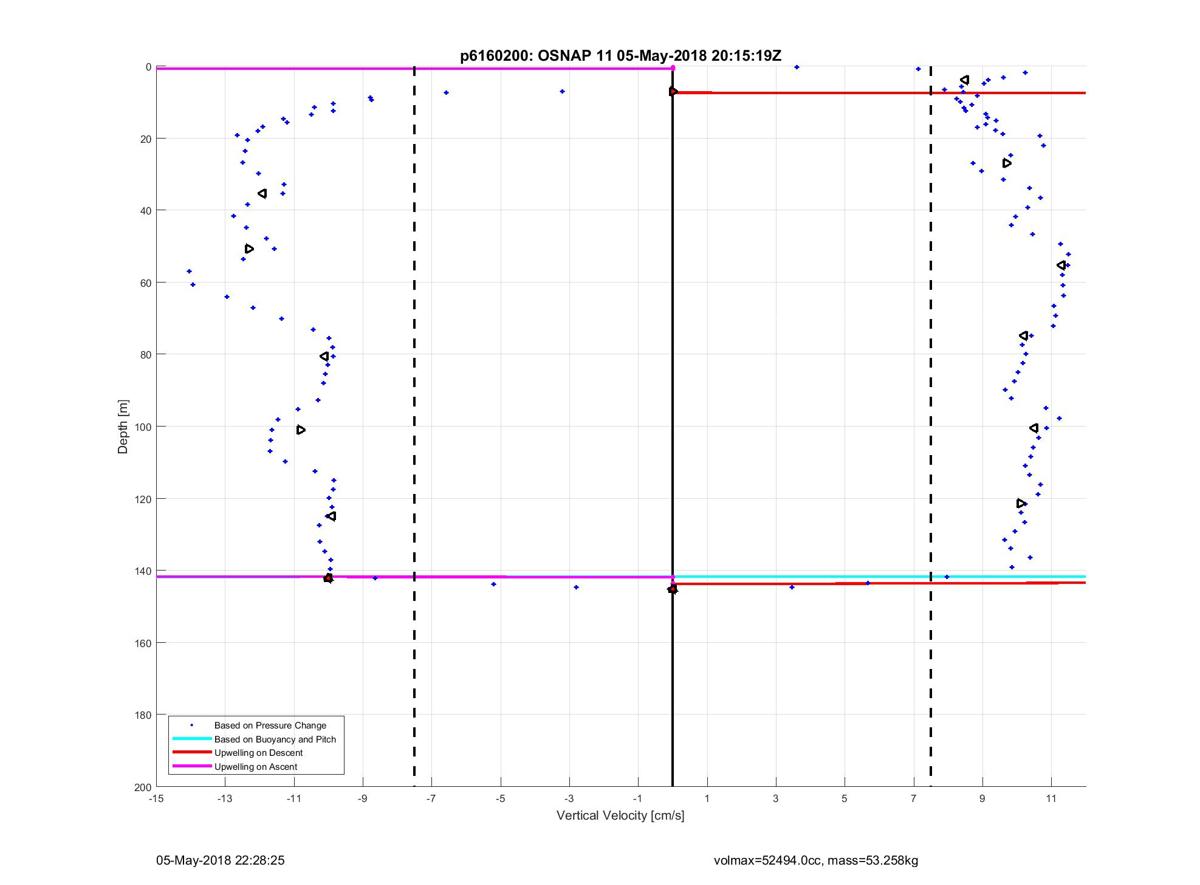Click the x-axis tick label '-3'

569,799
